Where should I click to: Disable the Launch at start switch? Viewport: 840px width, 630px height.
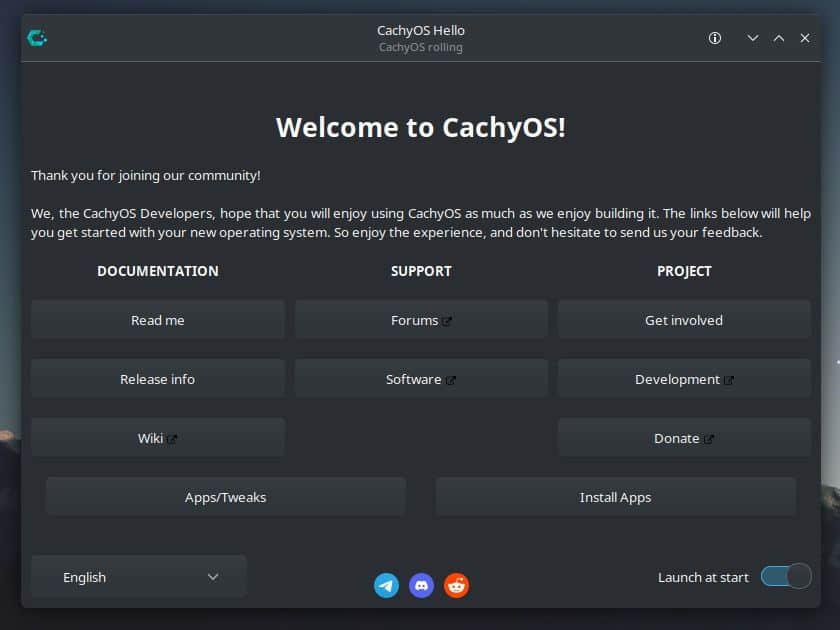[x=785, y=577]
